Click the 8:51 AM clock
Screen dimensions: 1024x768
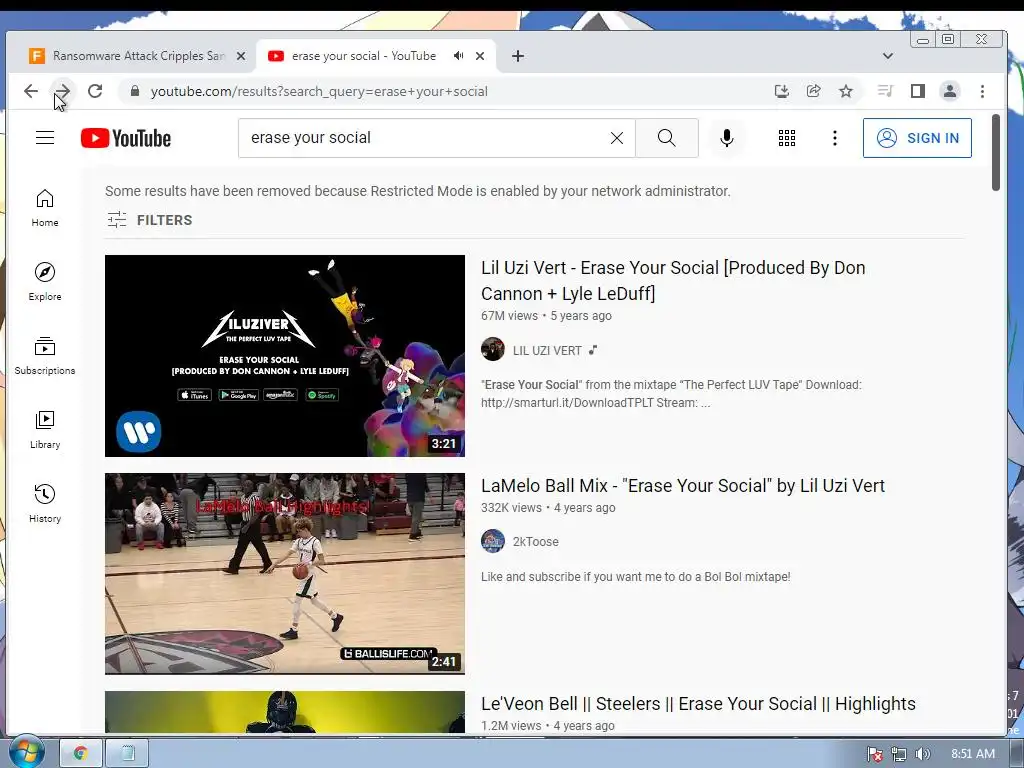972,754
